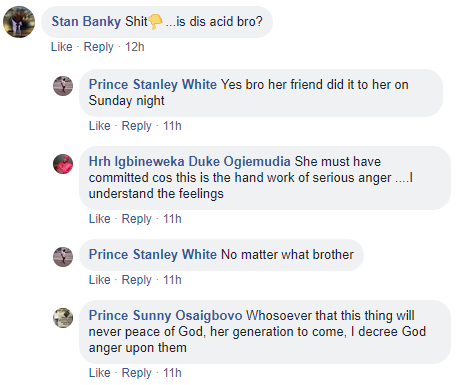Open Hrh Igbineweka Duke Ogiemudia's avatar
This screenshot has height=385, width=476.
coord(63,164)
